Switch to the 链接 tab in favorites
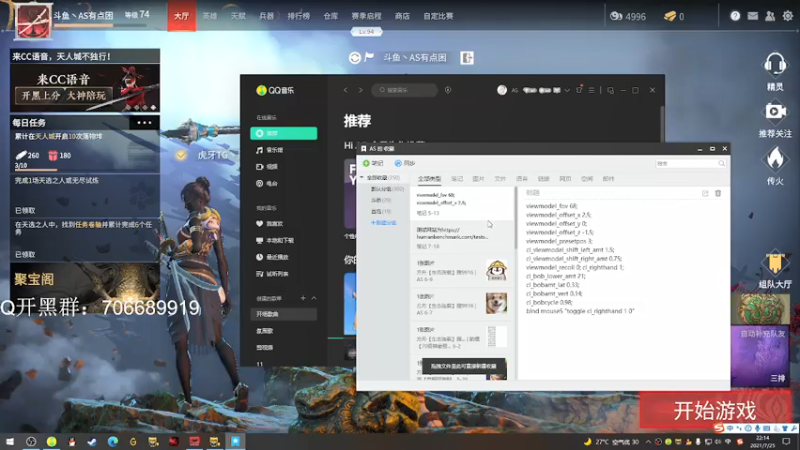Screen dimensions: 800x450 point(543,179)
